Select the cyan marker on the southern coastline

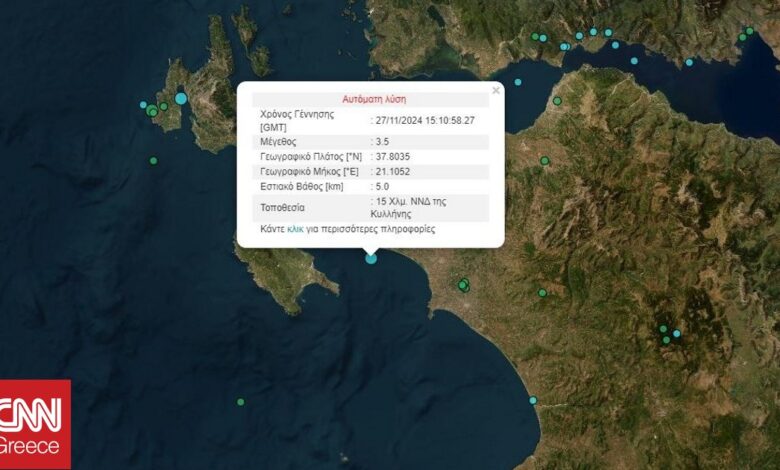tap(533, 400)
